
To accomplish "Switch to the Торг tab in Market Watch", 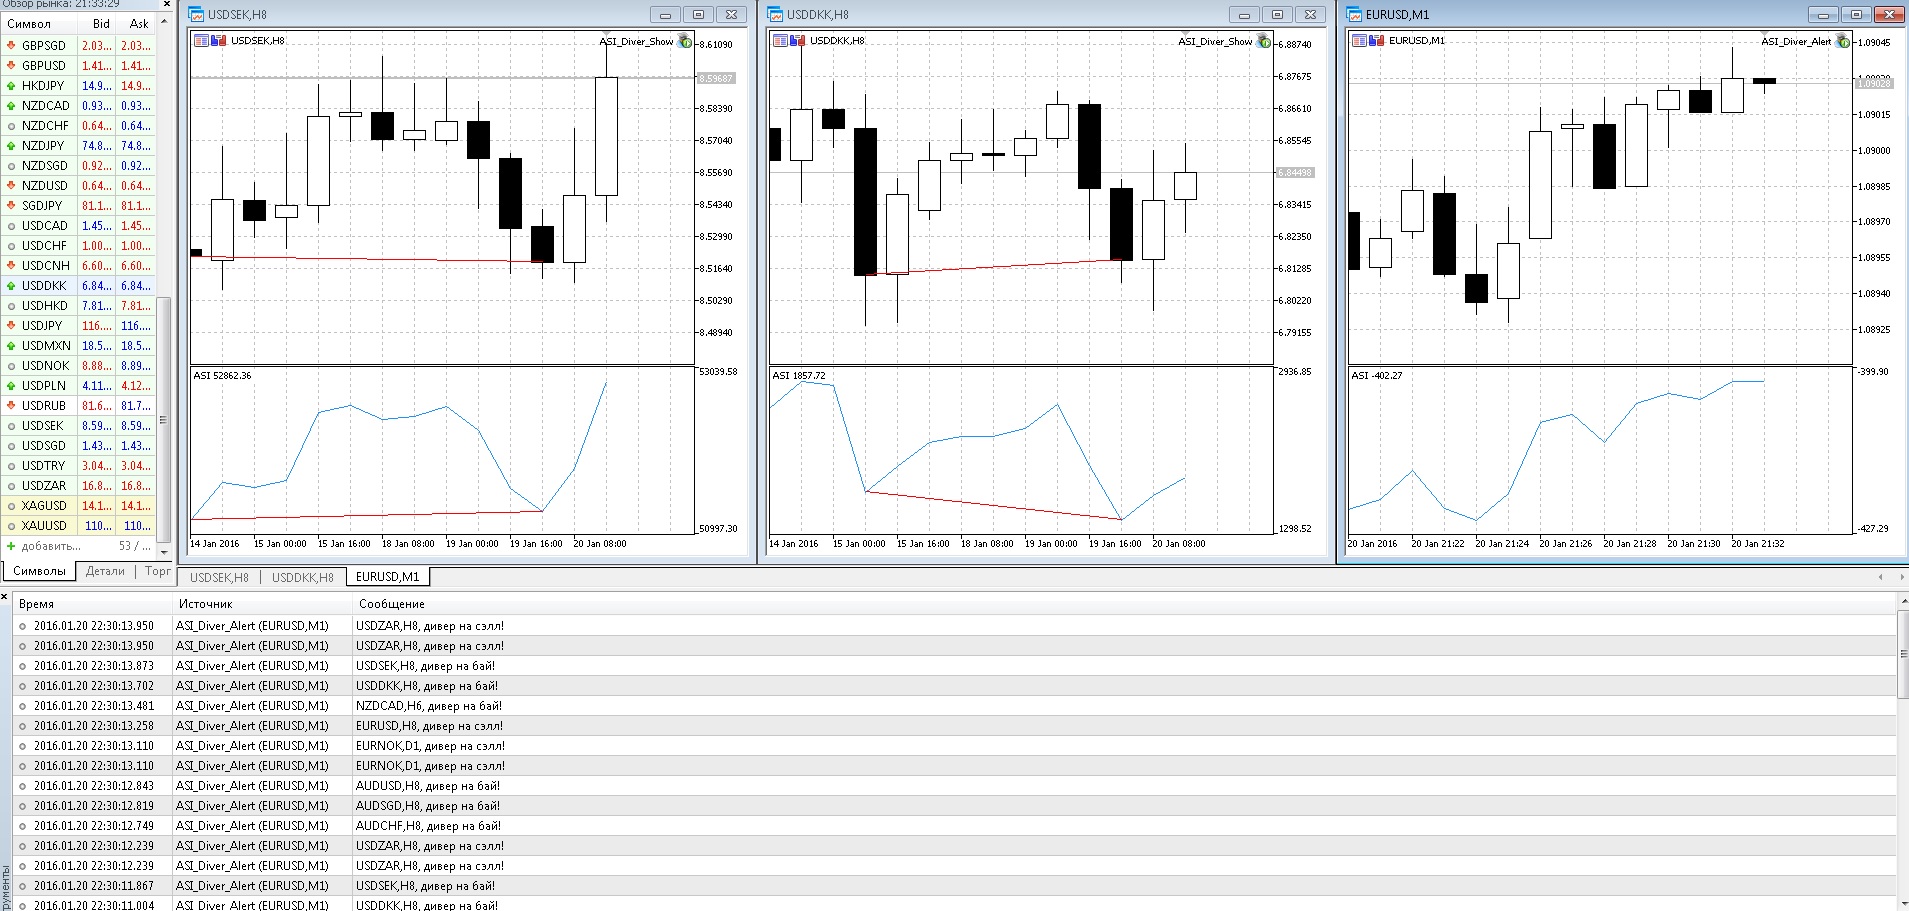I will pyautogui.click(x=157, y=571).
